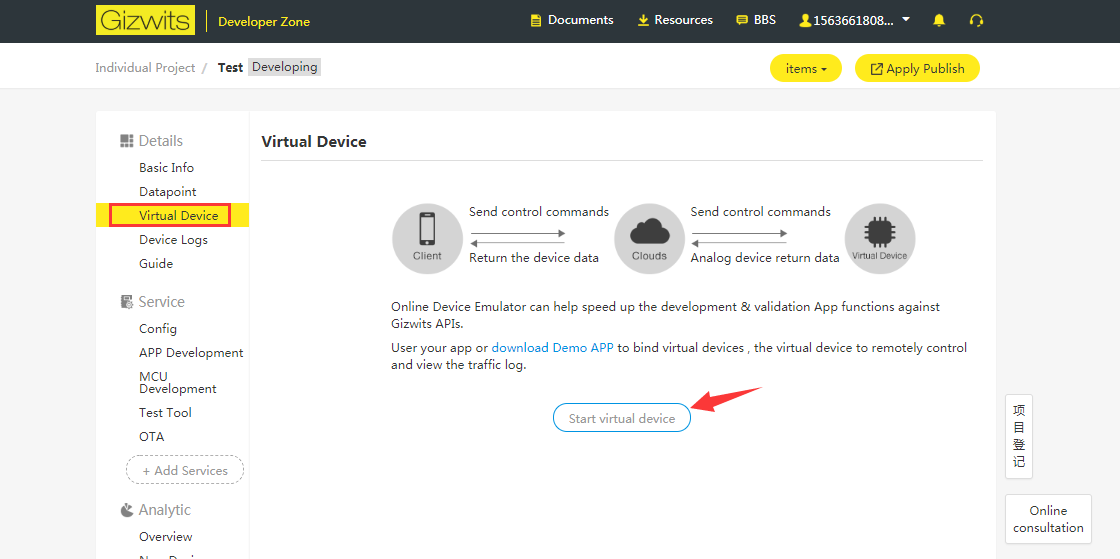Image resolution: width=1120 pixels, height=559 pixels.
Task: Click the Details section heading
Action: [x=161, y=141]
